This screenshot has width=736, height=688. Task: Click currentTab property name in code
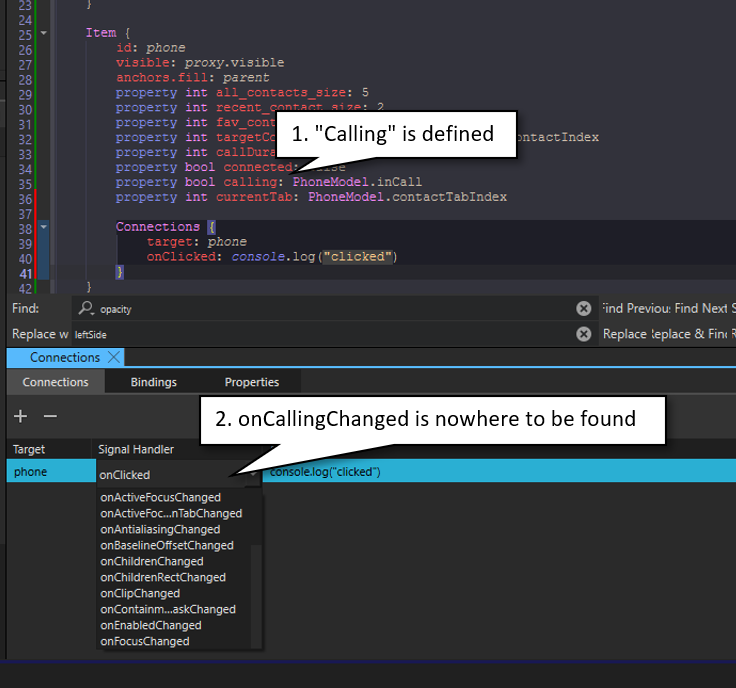click(254, 197)
